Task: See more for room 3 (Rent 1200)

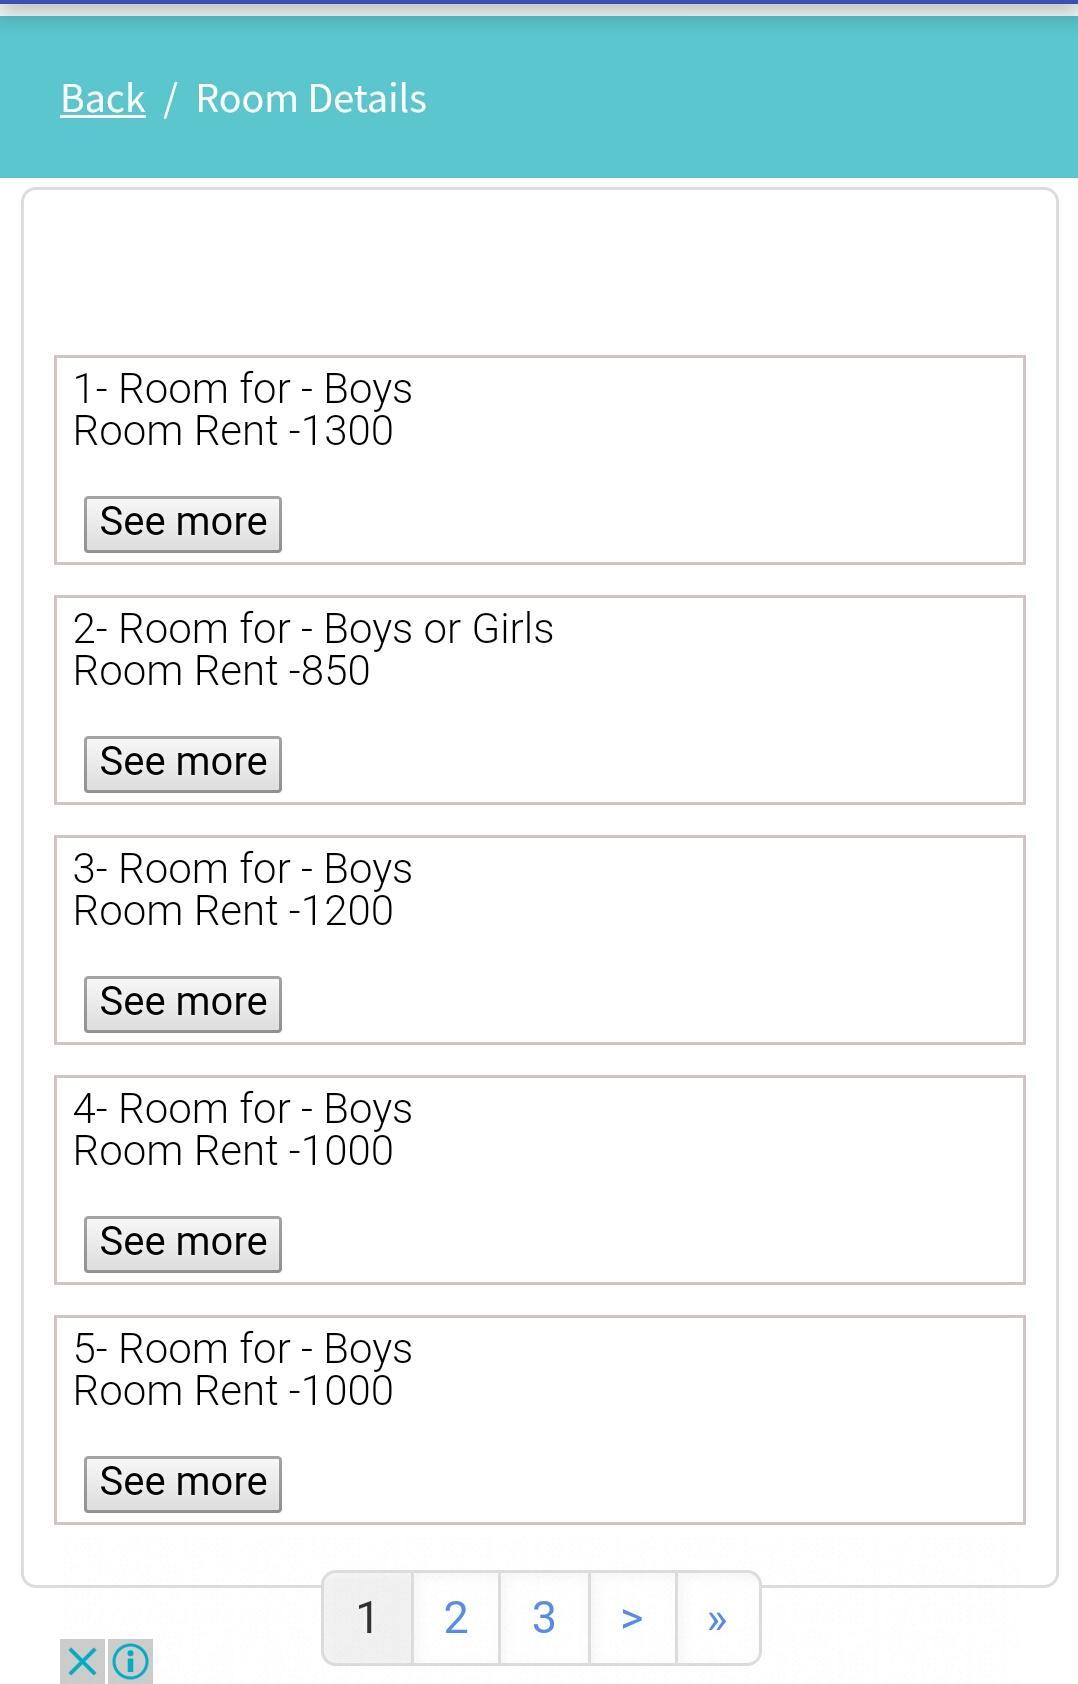Action: [x=183, y=1003]
